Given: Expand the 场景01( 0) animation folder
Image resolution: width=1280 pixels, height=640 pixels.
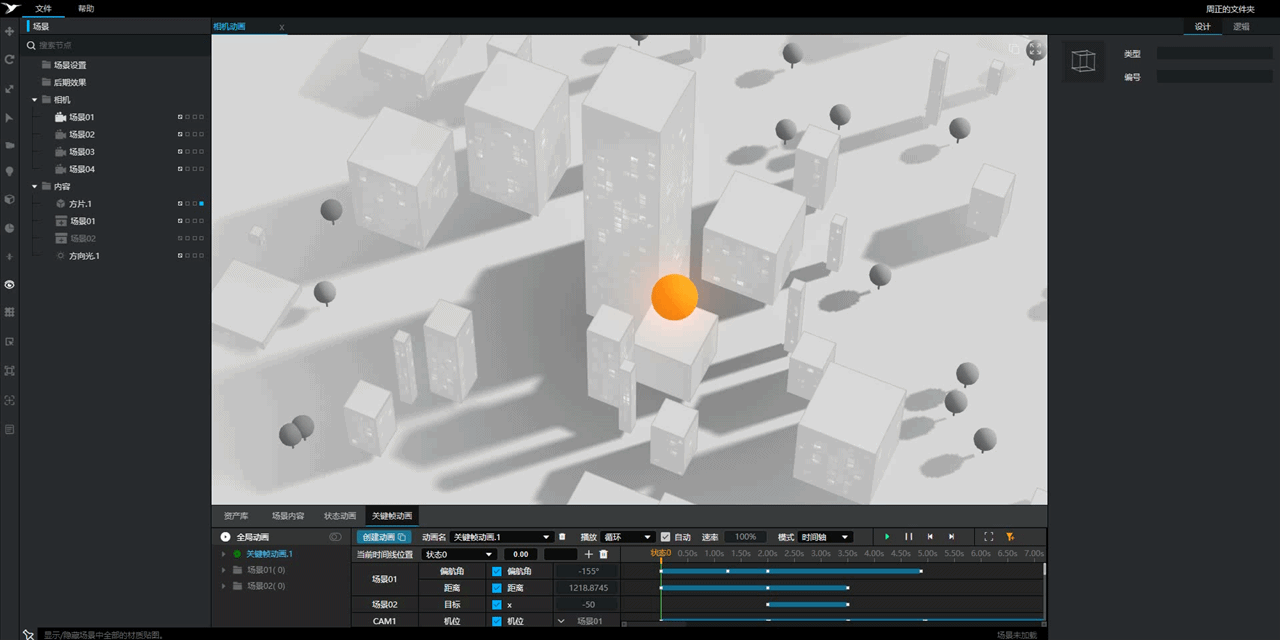Looking at the screenshot, I should tap(224, 570).
